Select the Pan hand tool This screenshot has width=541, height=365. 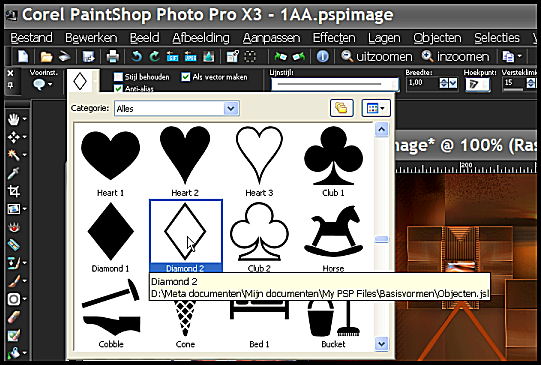click(13, 119)
